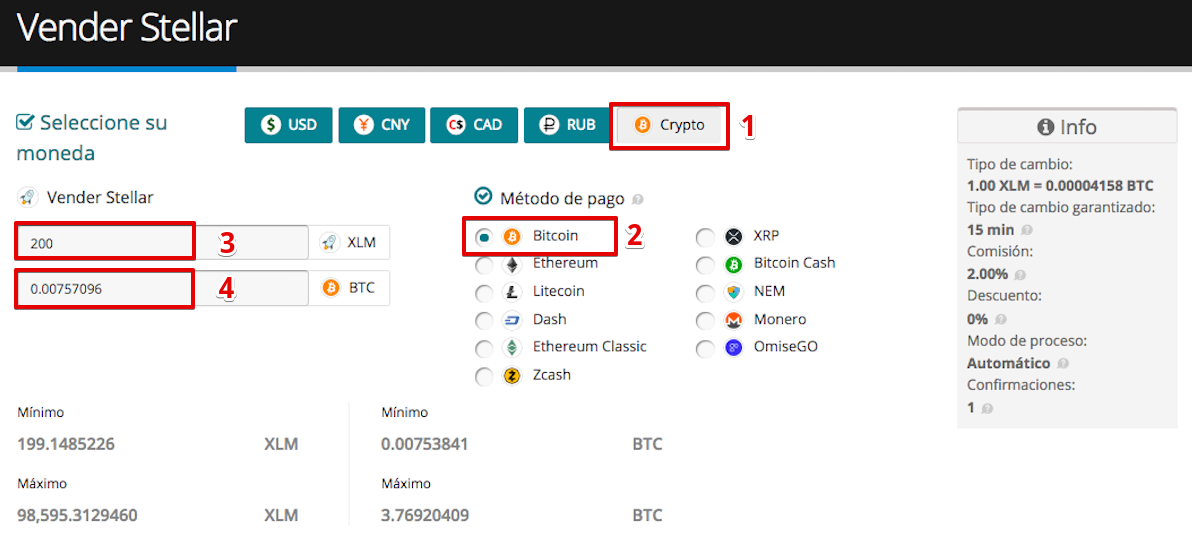Click the XRP logo icon
The height and width of the screenshot is (534, 1192).
click(733, 237)
